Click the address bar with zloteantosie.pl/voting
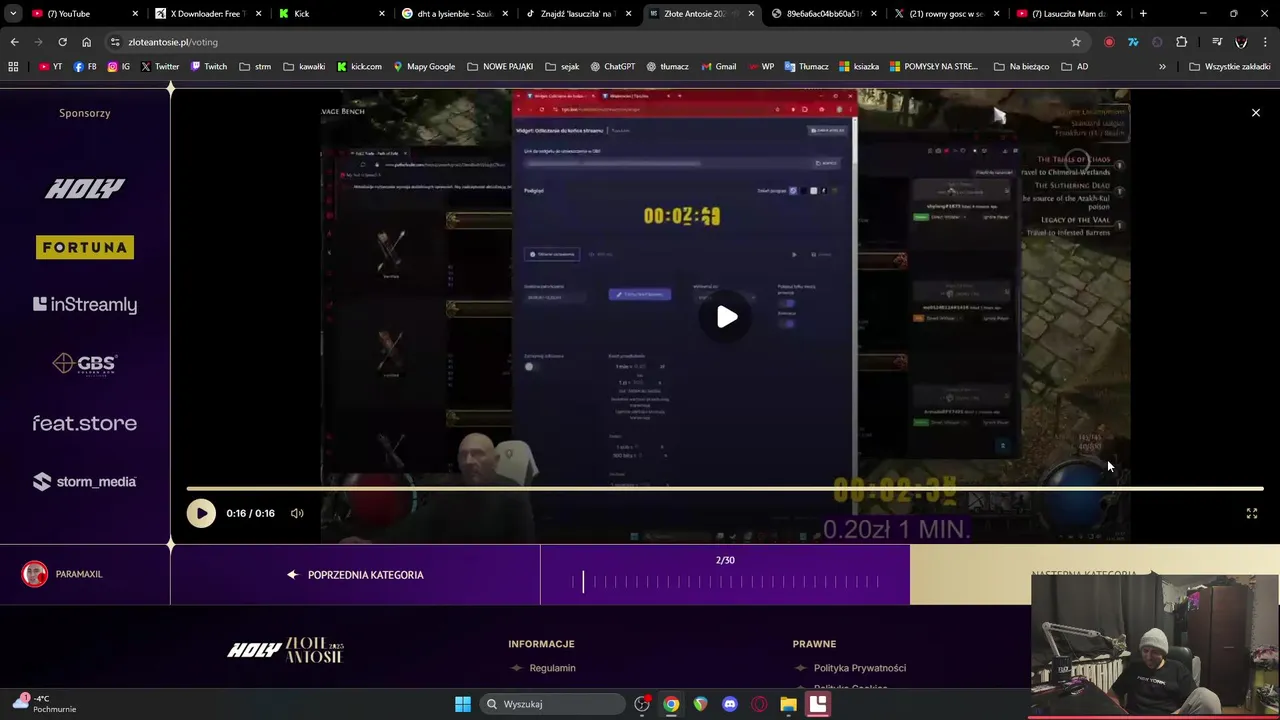The width and height of the screenshot is (1280, 720). pyautogui.click(x=590, y=42)
